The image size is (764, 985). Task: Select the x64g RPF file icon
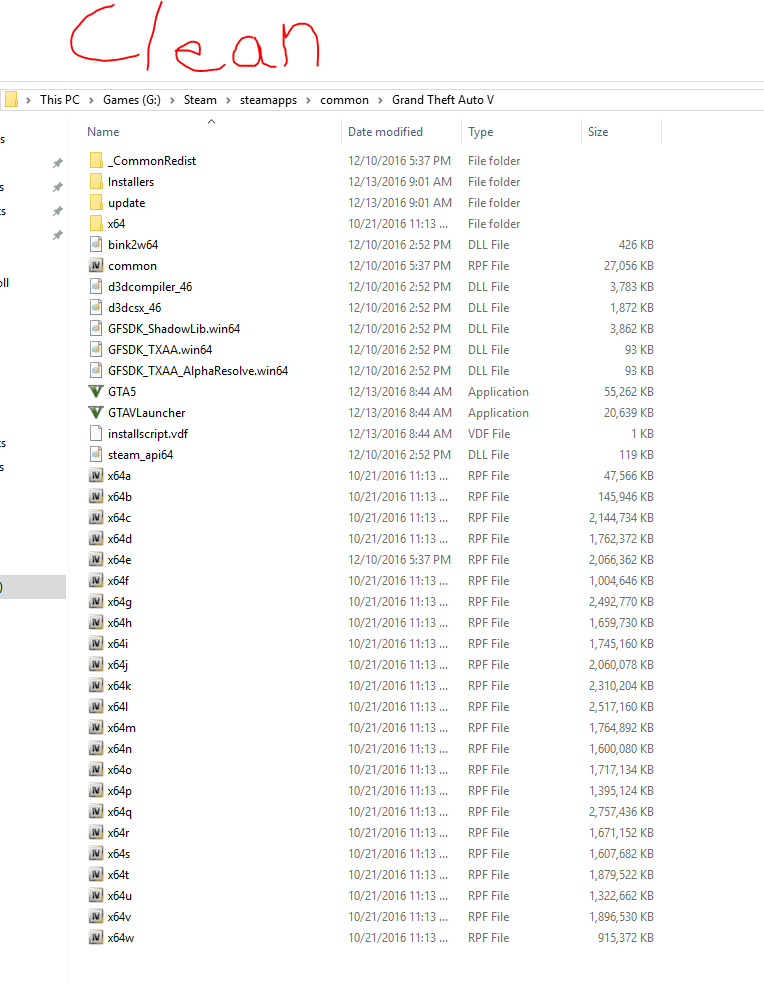click(x=96, y=602)
